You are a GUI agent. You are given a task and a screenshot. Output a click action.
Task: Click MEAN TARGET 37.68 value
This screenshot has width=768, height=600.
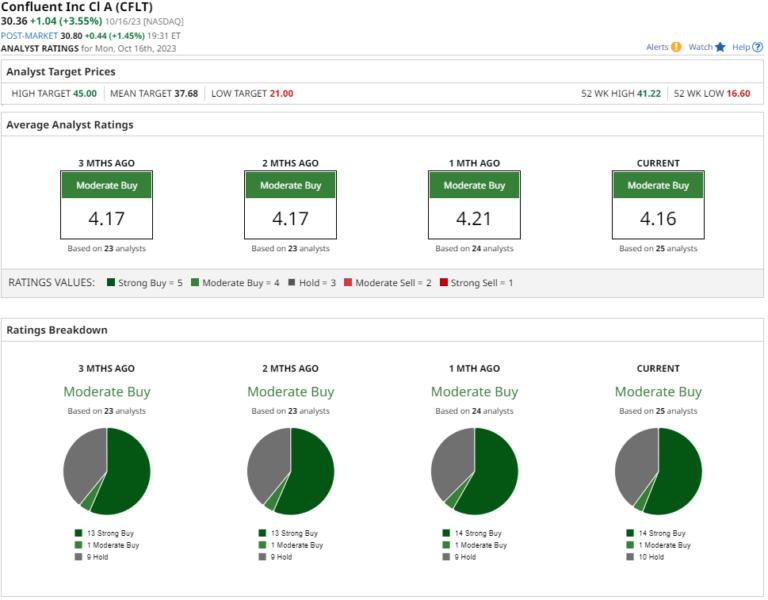186,94
